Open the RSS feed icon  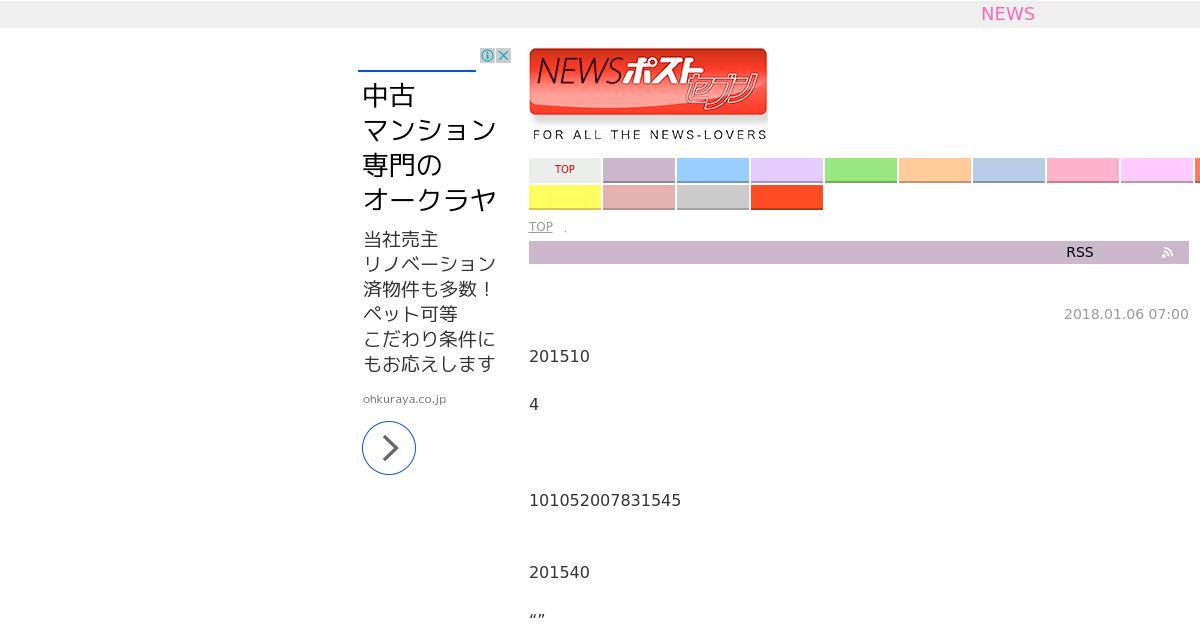(x=1167, y=253)
